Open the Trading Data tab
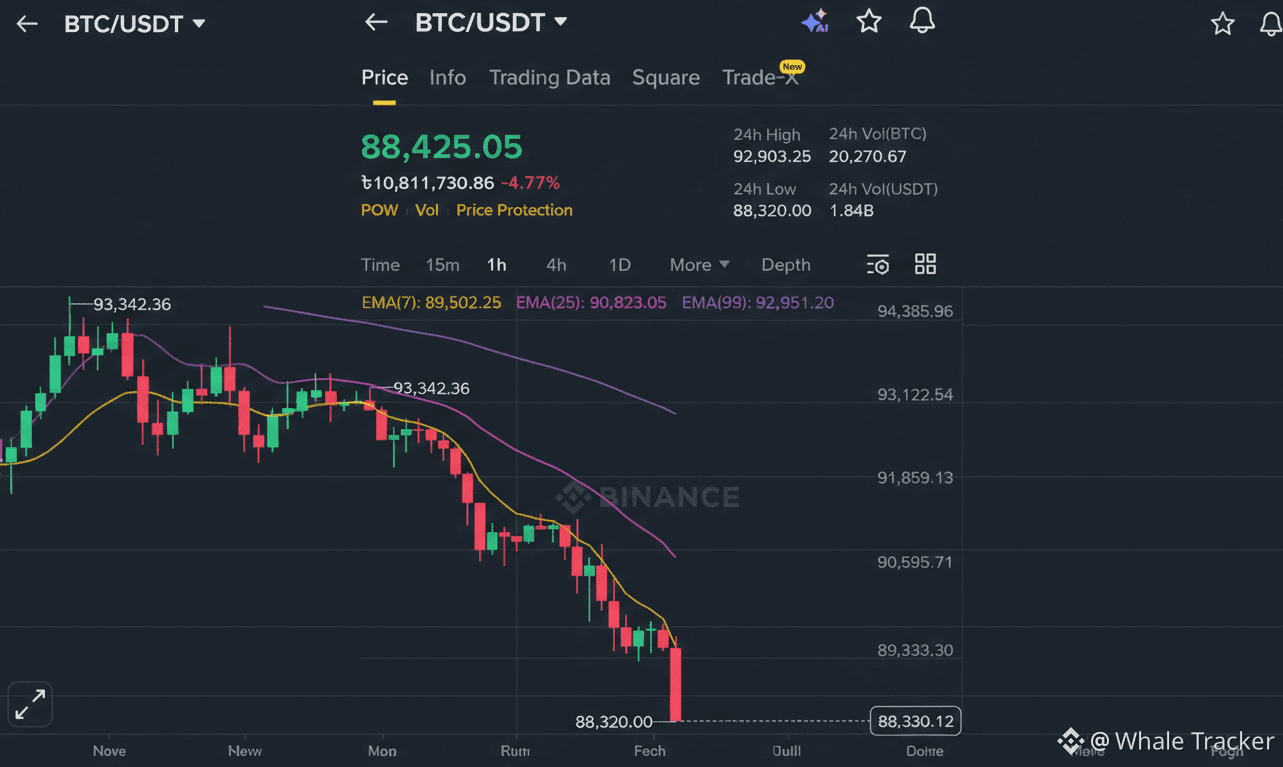Screen dimensions: 1283x767 click(x=549, y=78)
